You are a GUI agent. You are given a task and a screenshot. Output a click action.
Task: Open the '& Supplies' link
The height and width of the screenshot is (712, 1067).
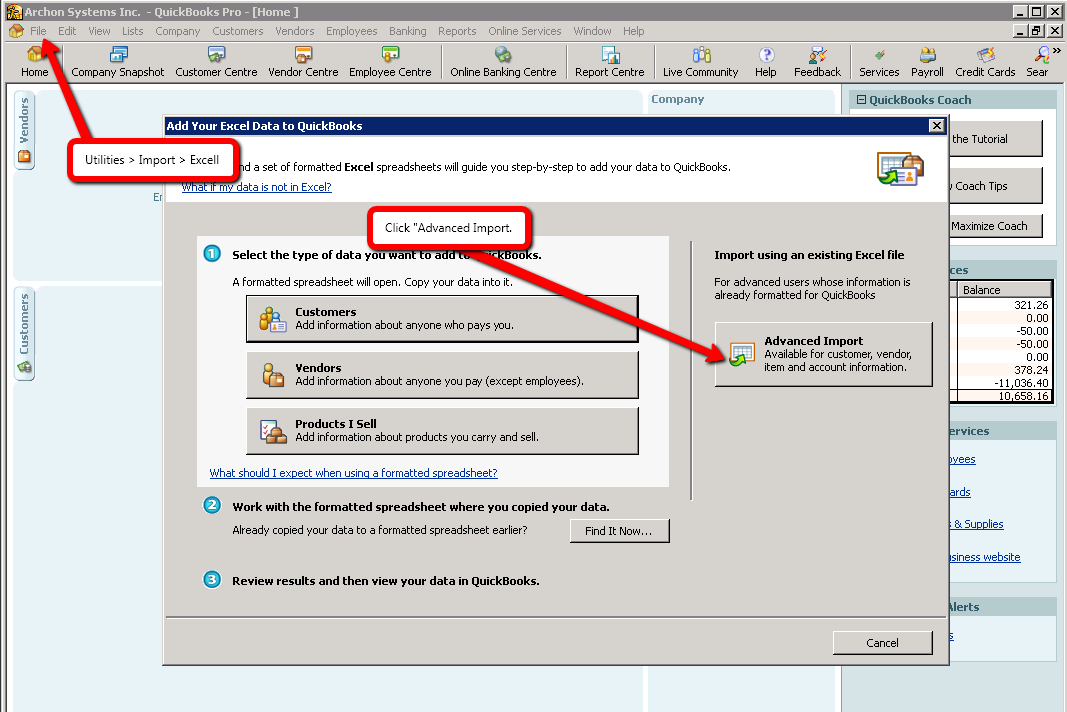976,524
